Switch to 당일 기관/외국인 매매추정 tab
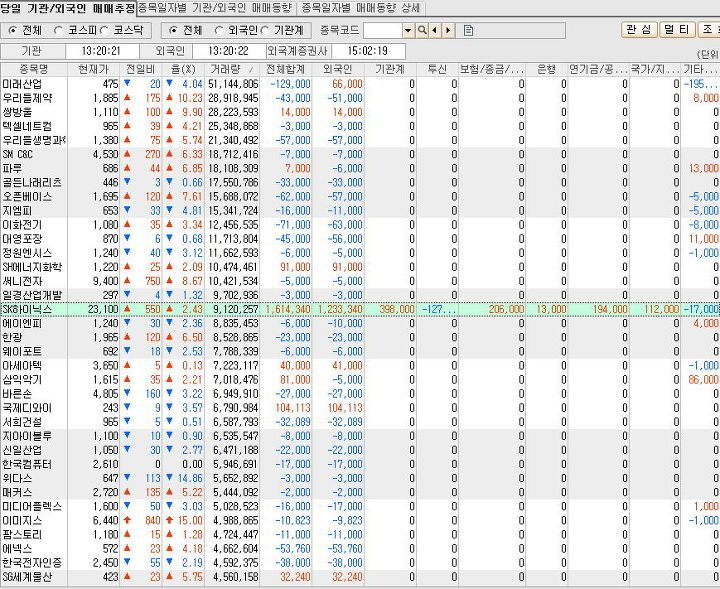Screen dimensions: 720x589 pos(68,8)
